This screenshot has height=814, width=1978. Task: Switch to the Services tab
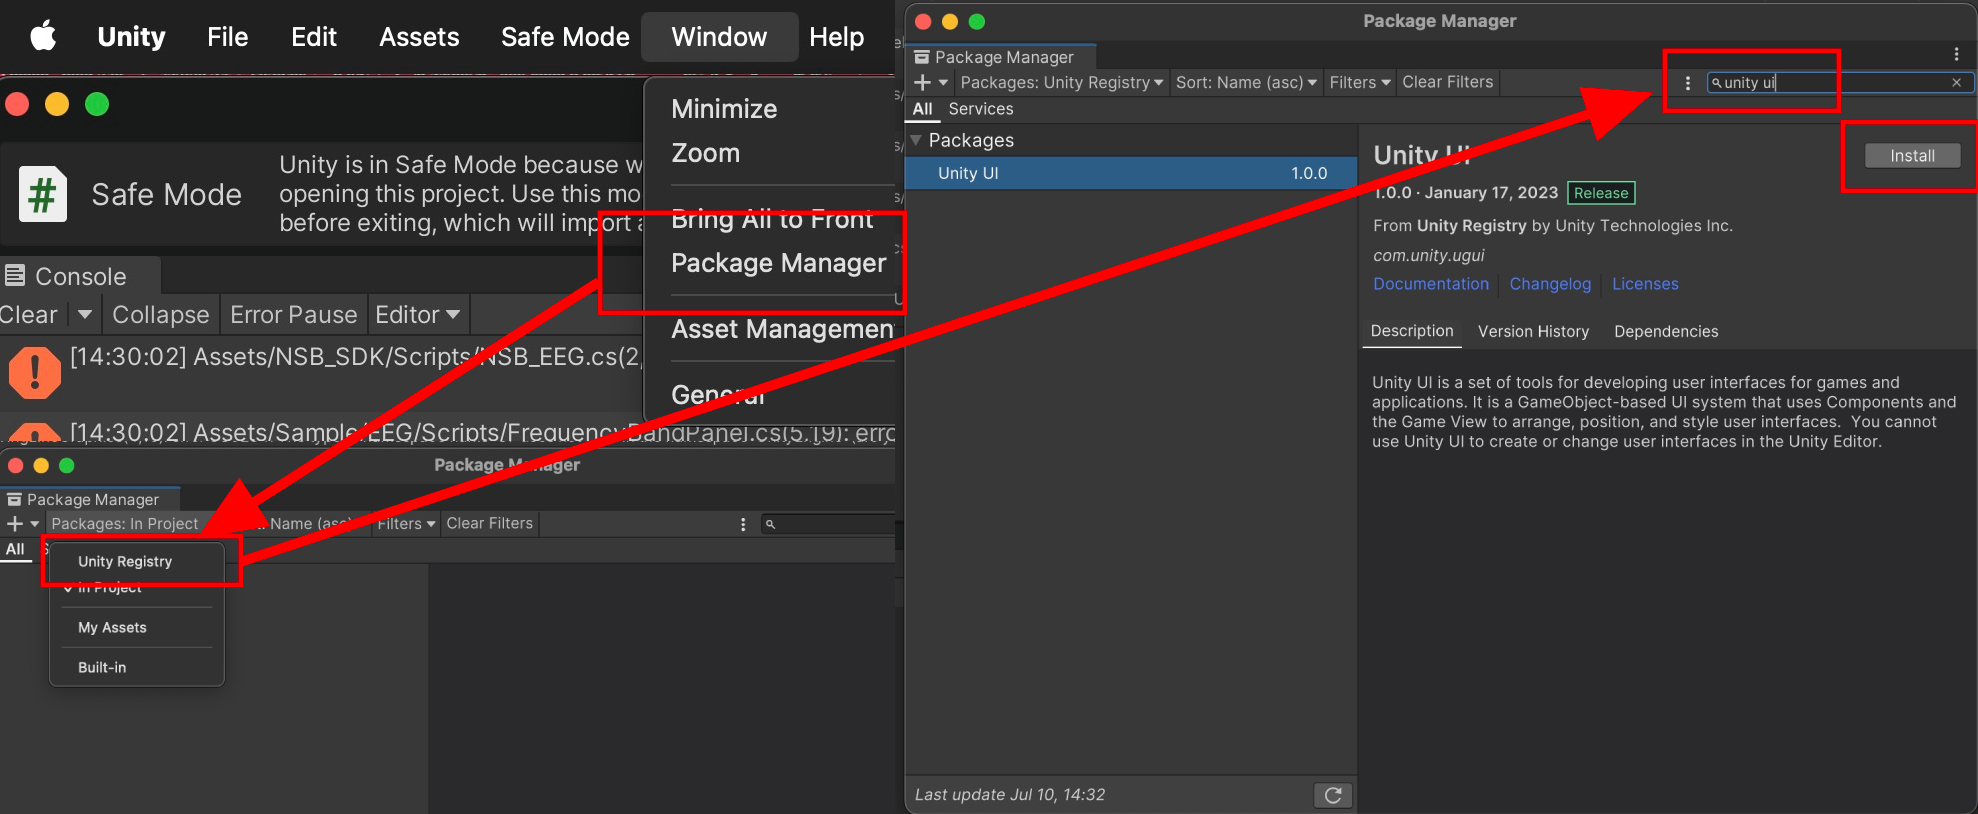(x=980, y=109)
